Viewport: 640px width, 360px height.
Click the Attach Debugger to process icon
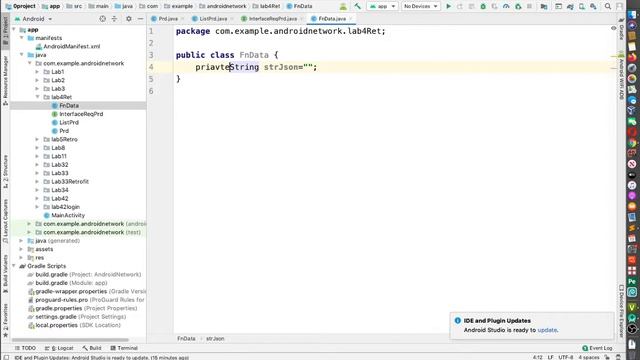pyautogui.click(x=518, y=7)
